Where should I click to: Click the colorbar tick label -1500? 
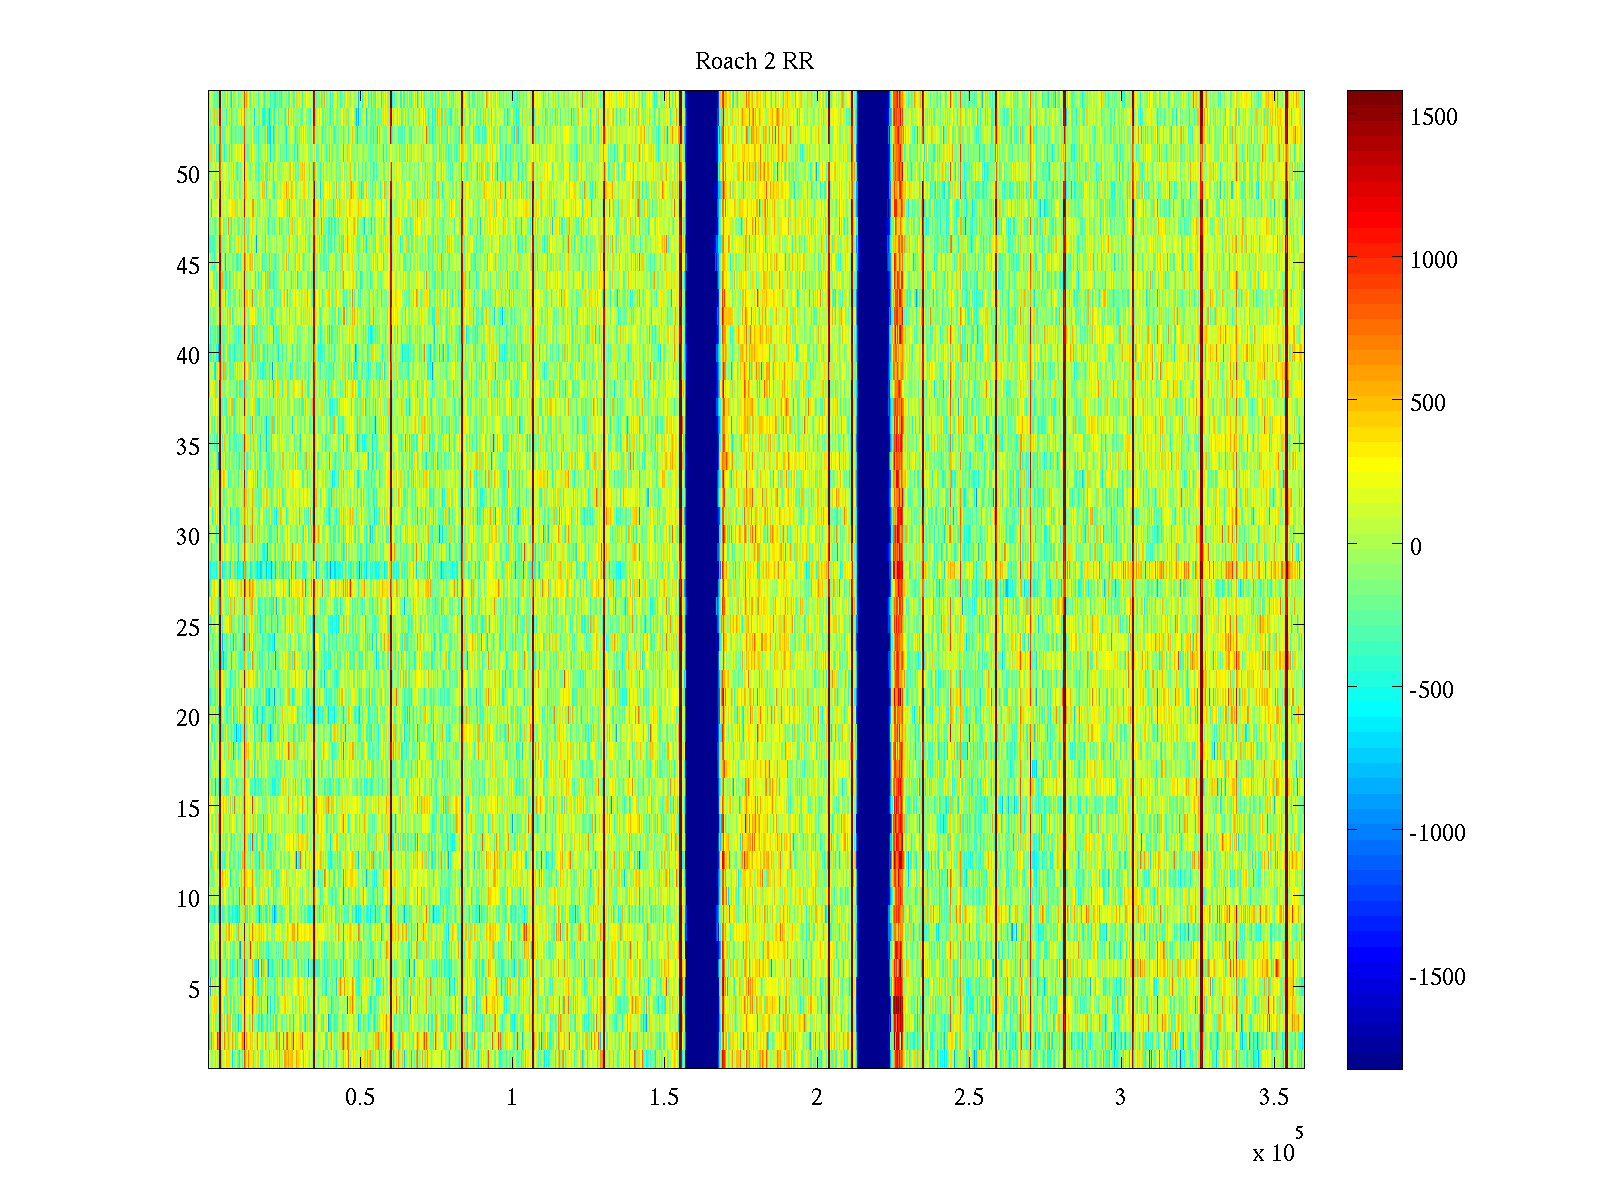[x=1437, y=977]
